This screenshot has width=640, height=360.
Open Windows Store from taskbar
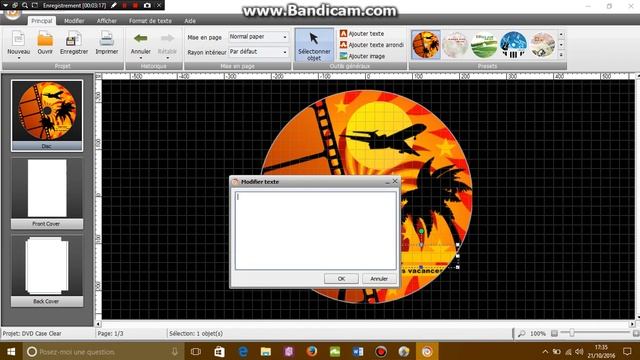pos(220,351)
